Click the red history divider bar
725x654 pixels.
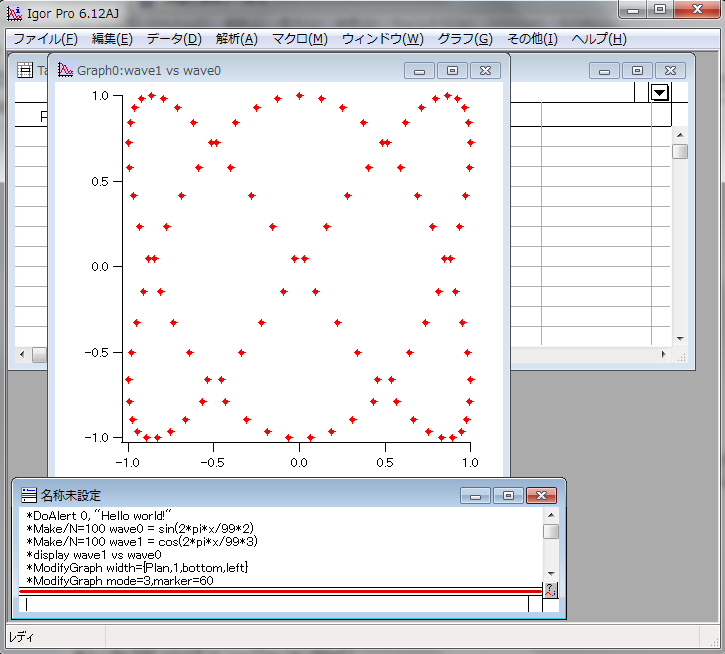tap(280, 591)
